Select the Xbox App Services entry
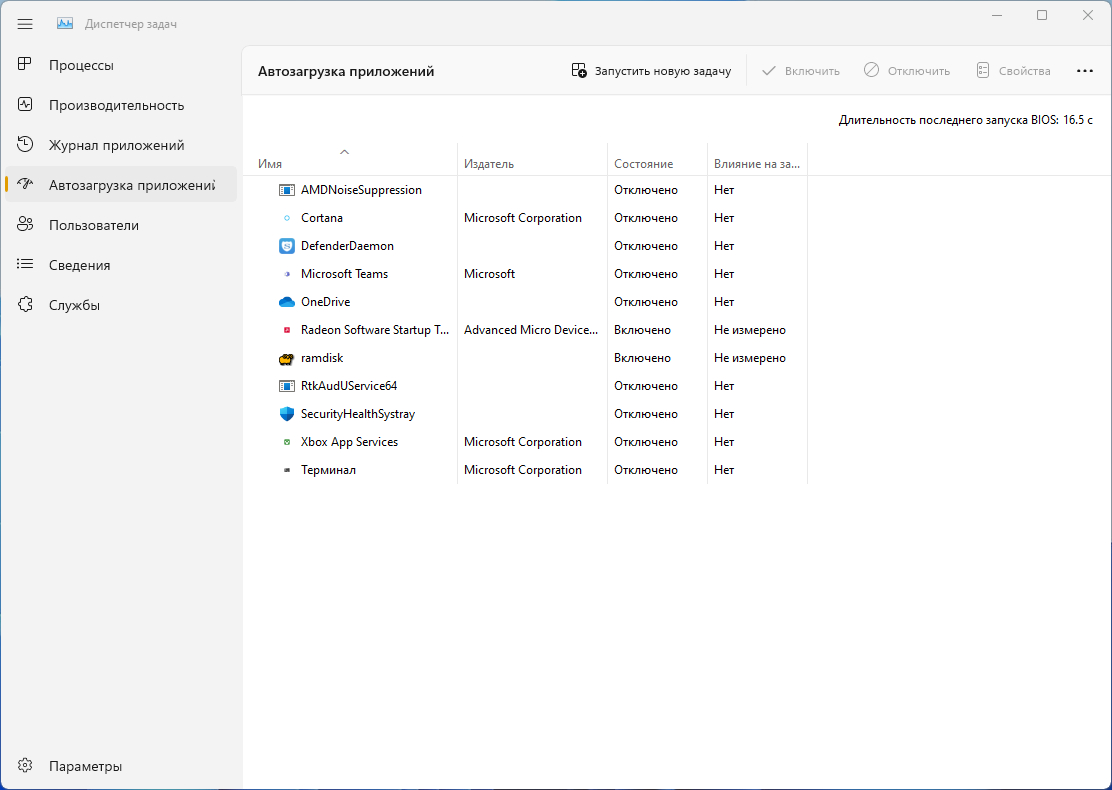Viewport: 1112px width, 790px height. tap(350, 442)
